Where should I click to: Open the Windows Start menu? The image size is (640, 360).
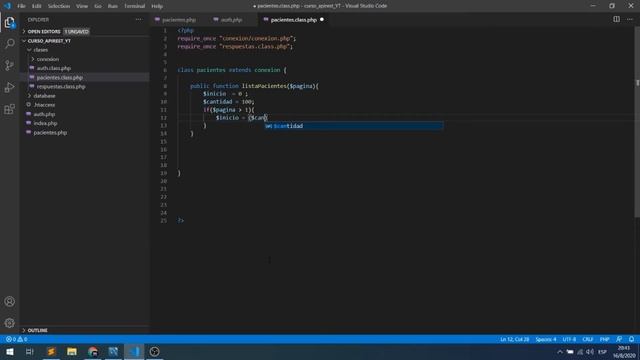pyautogui.click(x=9, y=351)
